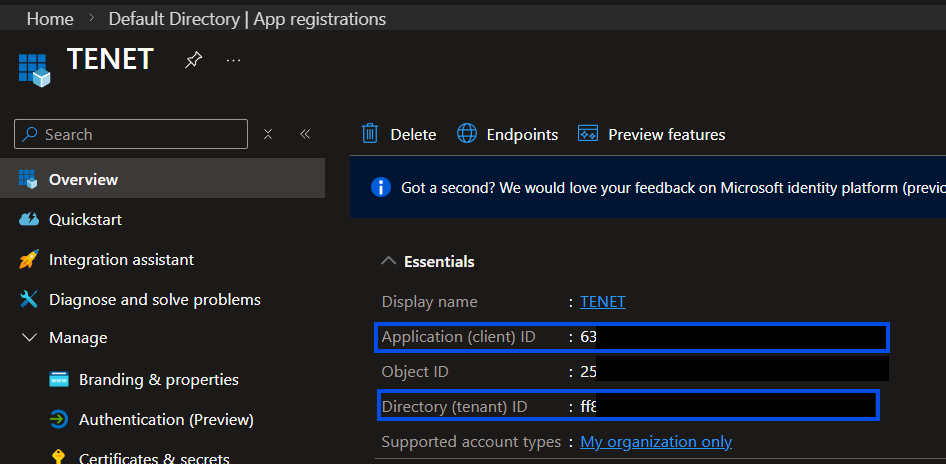Click the Preview features icon
This screenshot has height=464, width=946.
tap(588, 133)
